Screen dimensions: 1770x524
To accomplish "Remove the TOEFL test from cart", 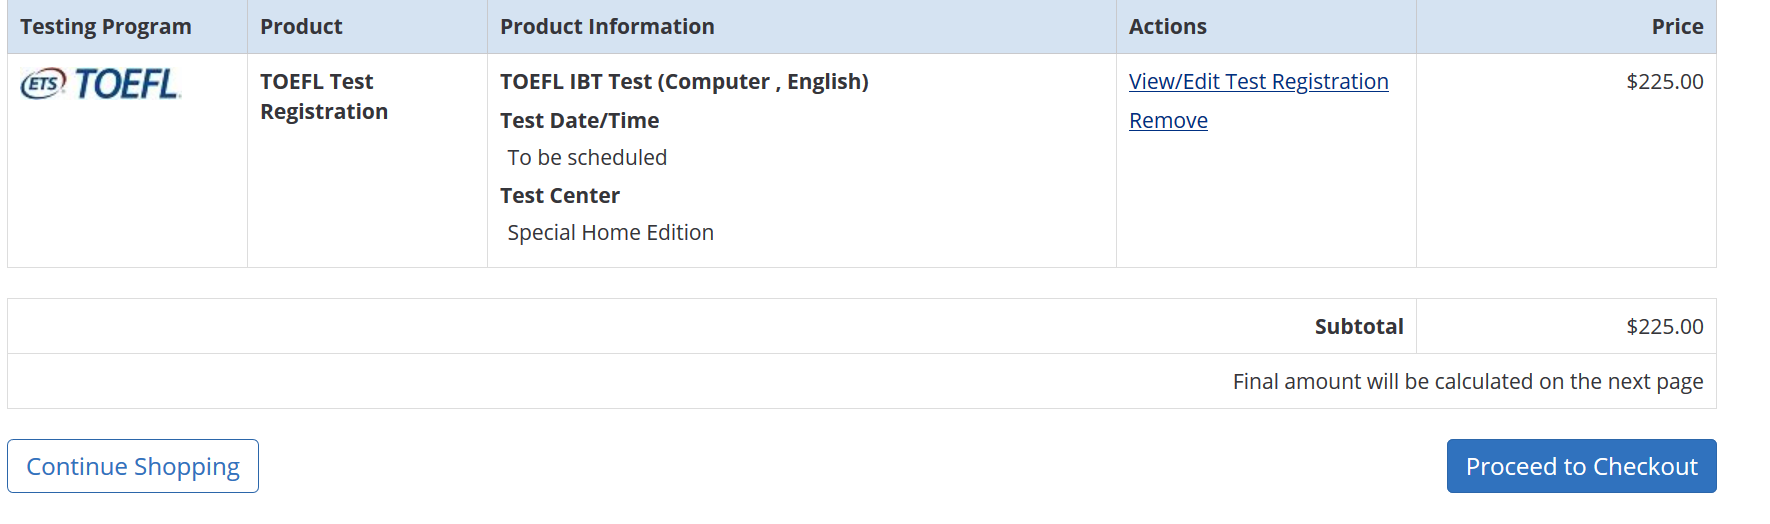I will [x=1168, y=121].
